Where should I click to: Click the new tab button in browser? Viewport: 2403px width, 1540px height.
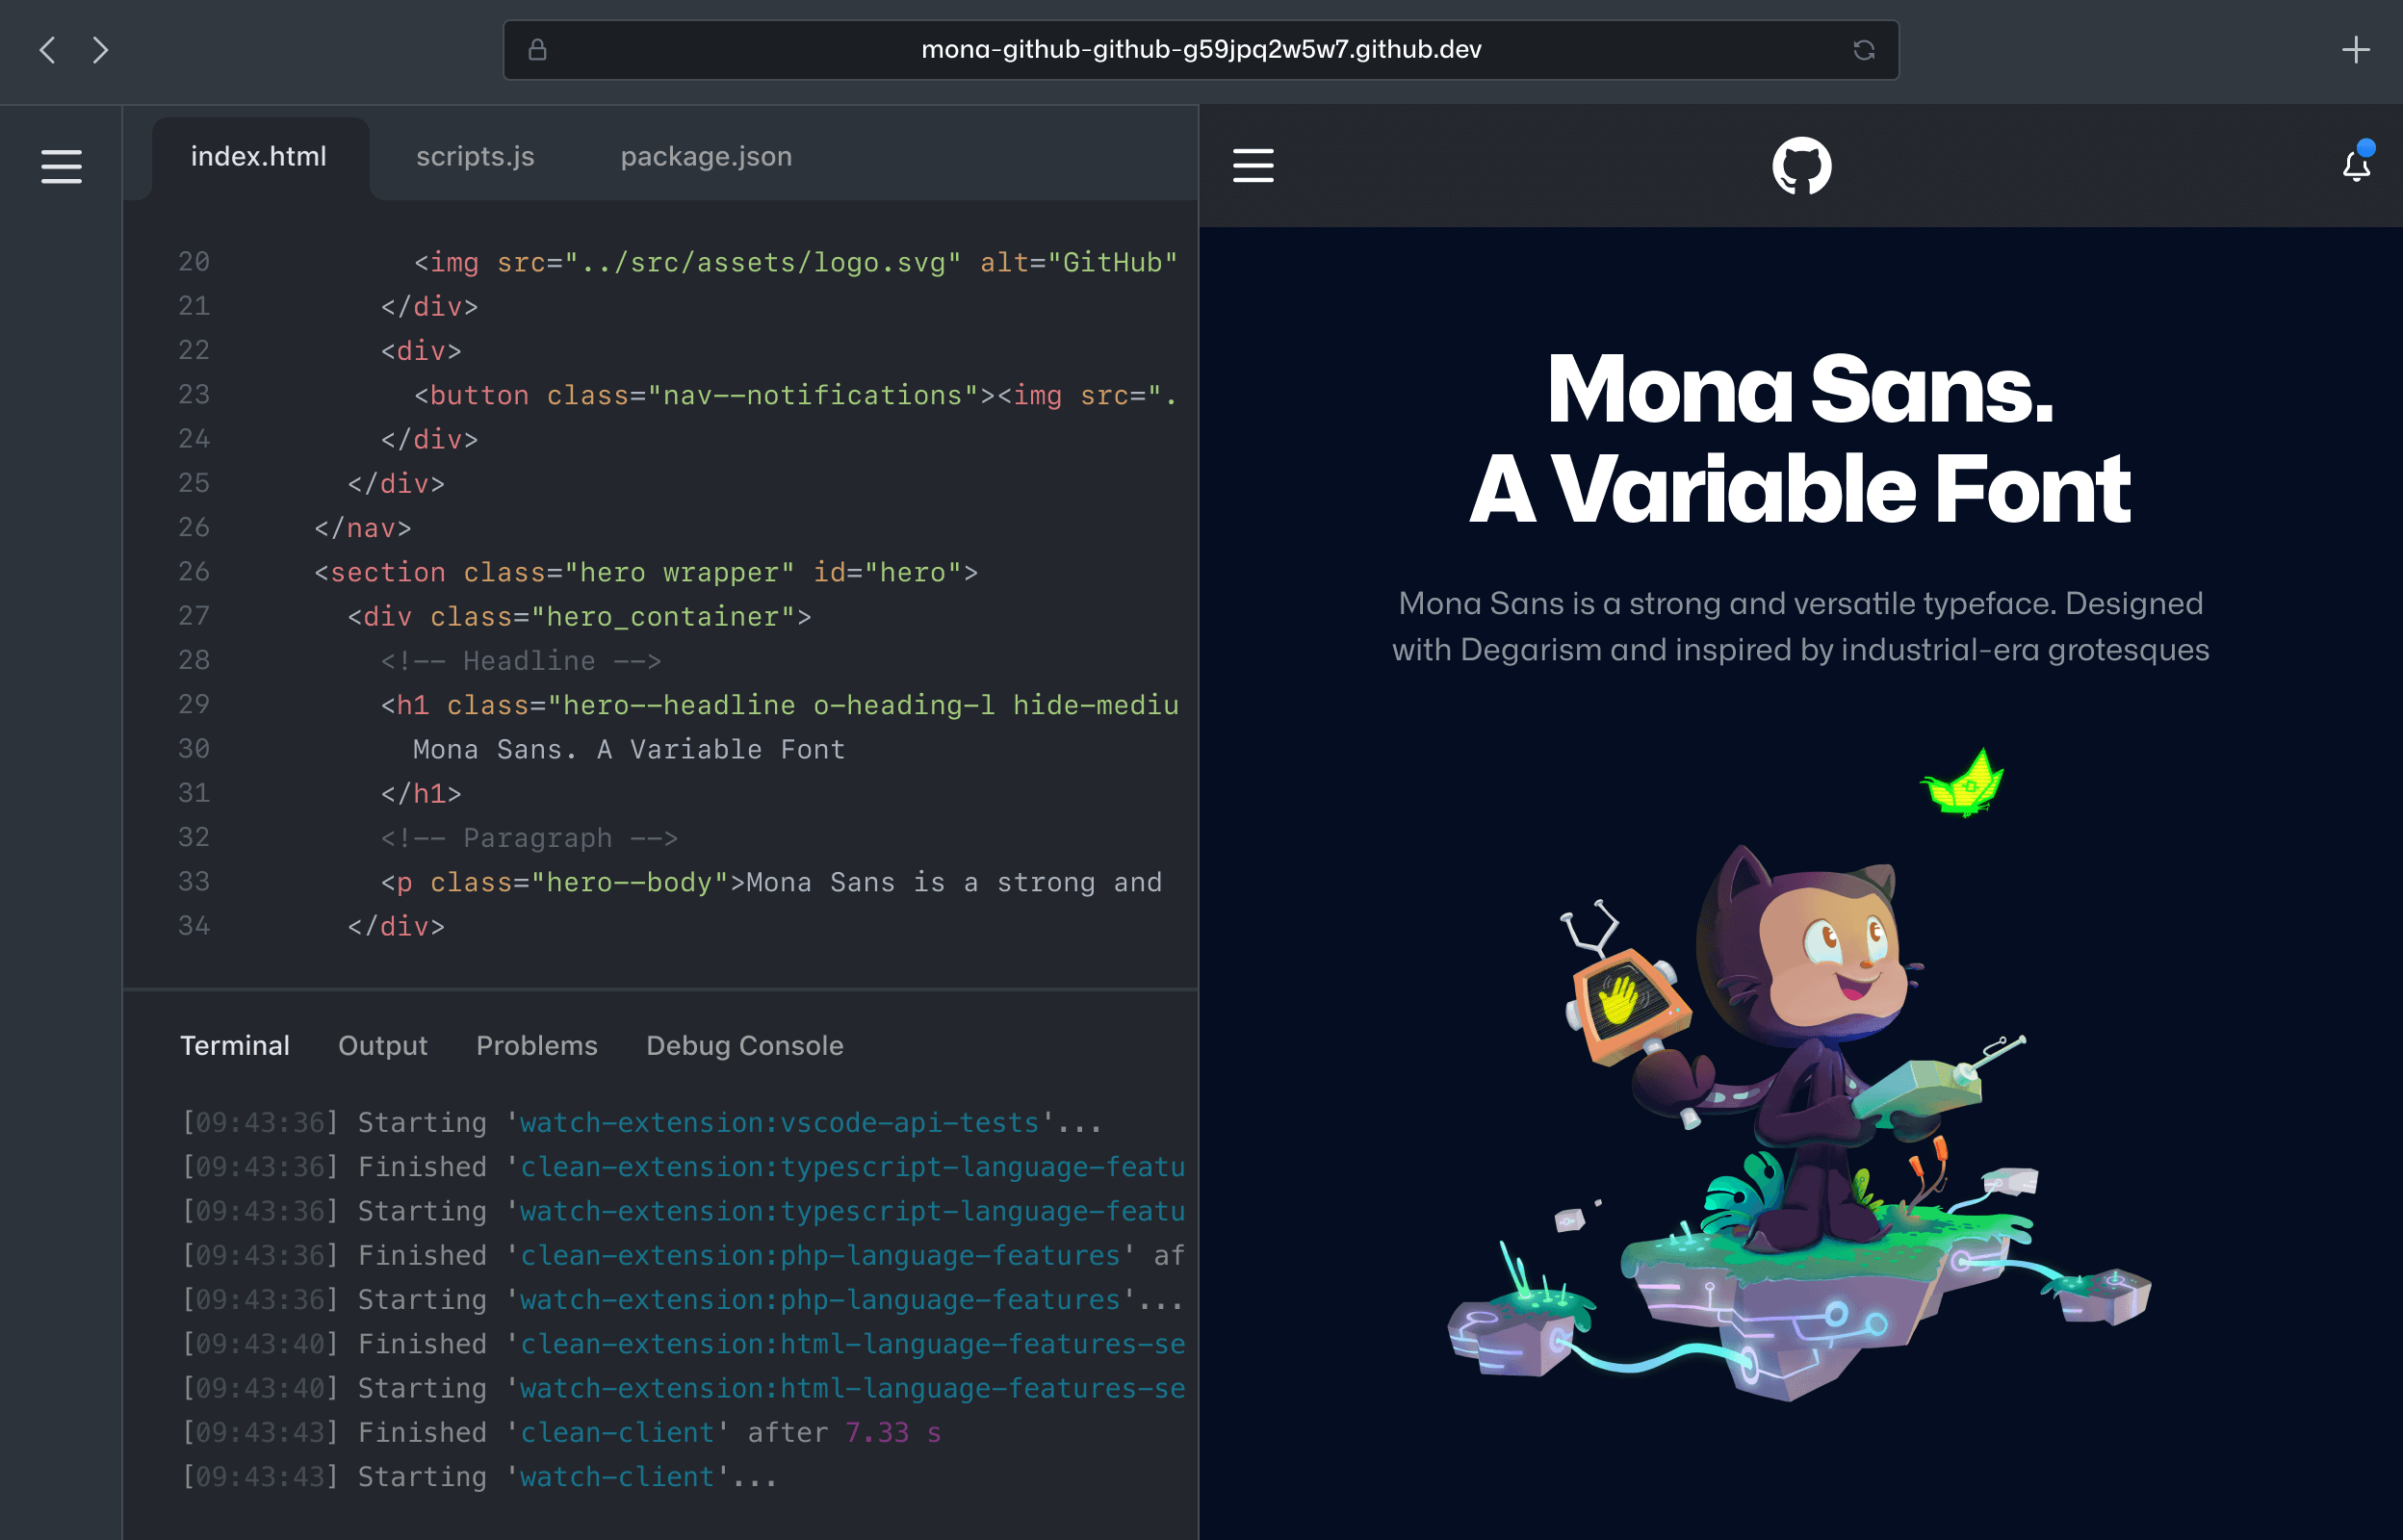tap(2356, 47)
